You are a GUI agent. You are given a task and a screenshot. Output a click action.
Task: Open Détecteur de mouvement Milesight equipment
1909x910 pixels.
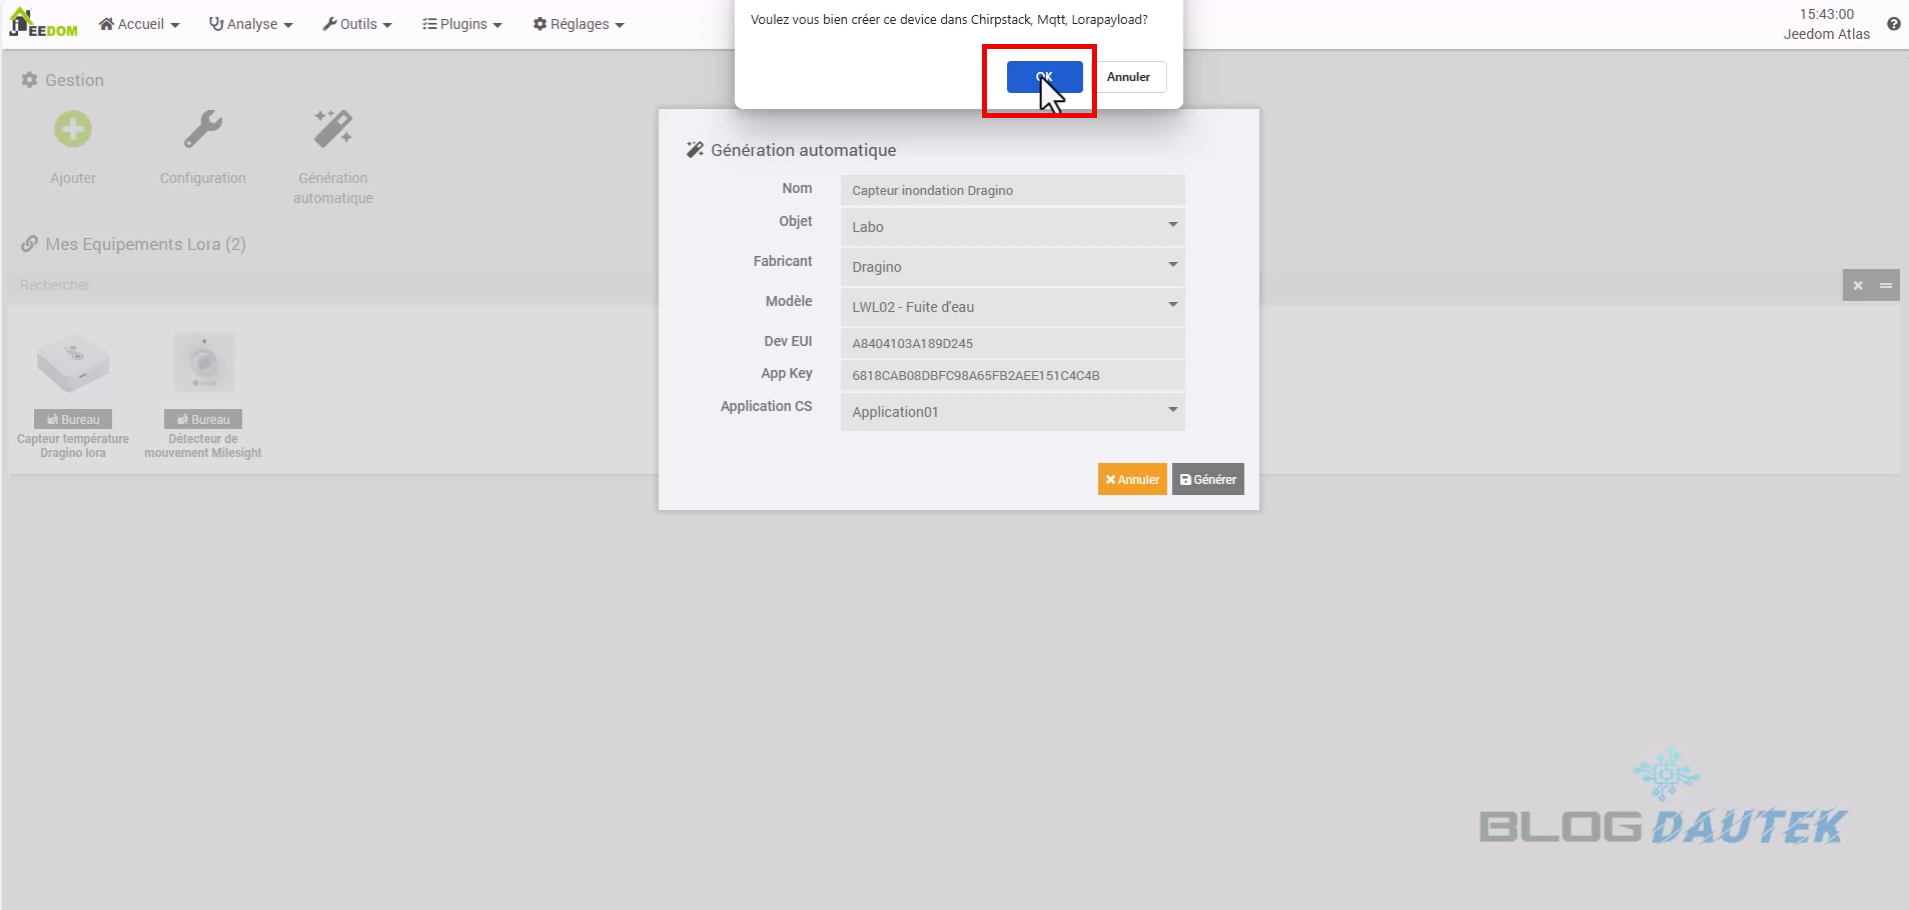coord(204,364)
